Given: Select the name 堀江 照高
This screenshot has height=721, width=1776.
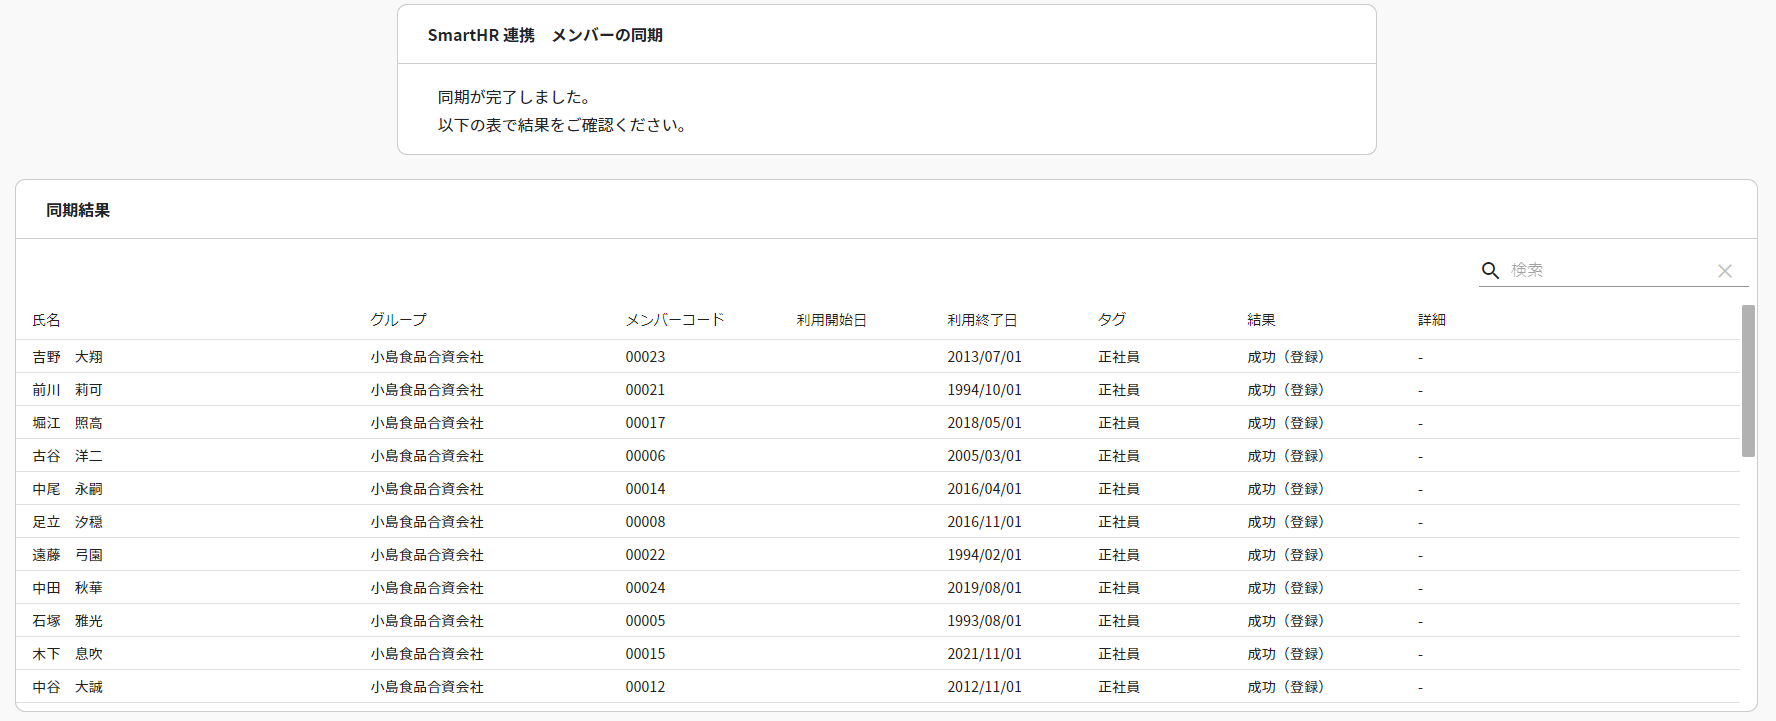Looking at the screenshot, I should point(67,423).
